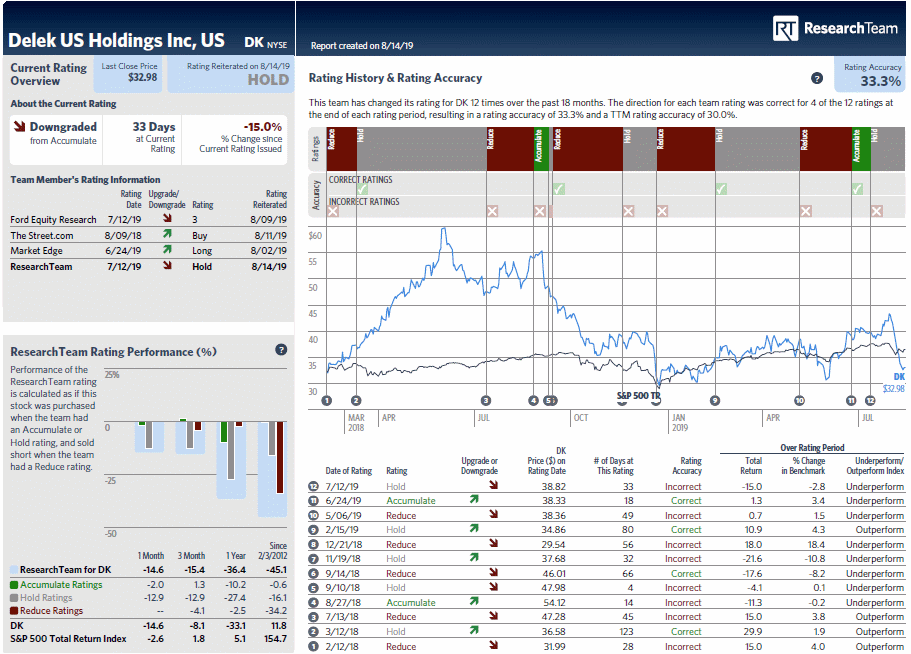Click the 'DK $32.98' chart end label
The image size is (911, 654).
(894, 383)
